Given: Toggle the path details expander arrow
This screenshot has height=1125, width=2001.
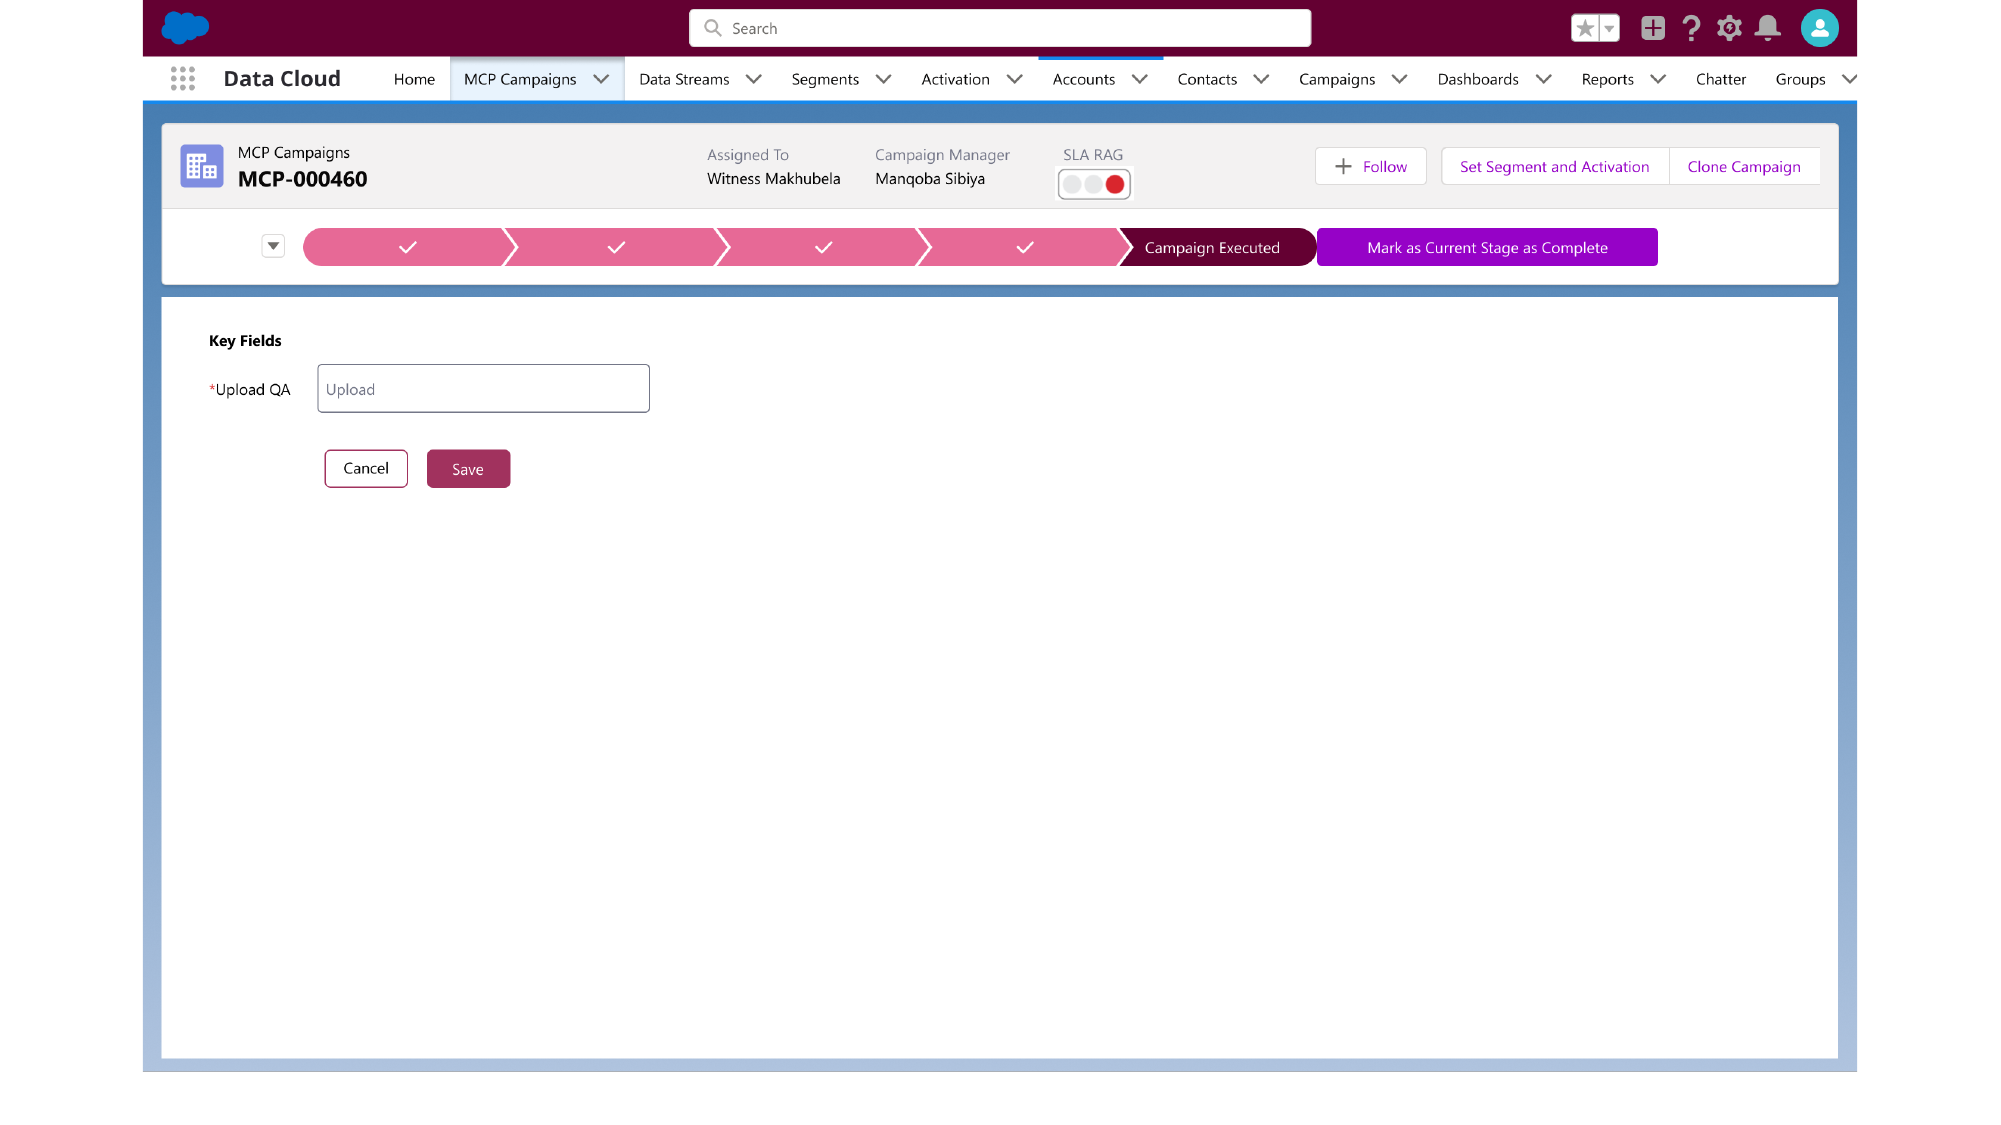Looking at the screenshot, I should (273, 246).
